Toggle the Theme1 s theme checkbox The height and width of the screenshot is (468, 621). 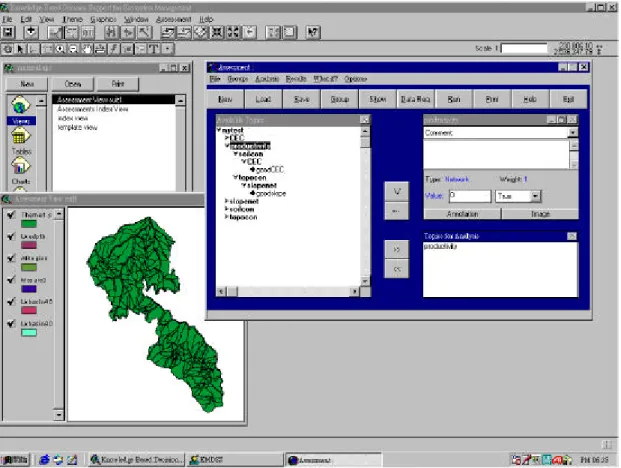coord(11,214)
